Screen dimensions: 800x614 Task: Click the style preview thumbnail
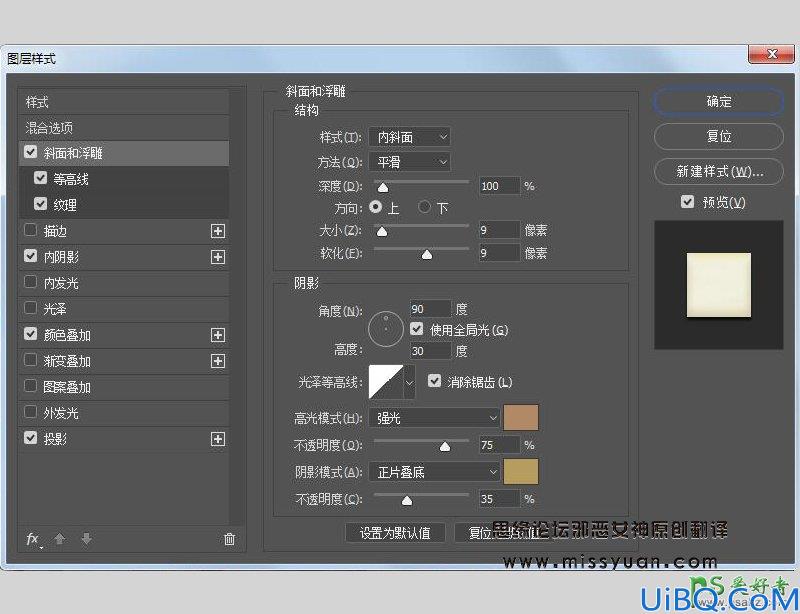pos(719,285)
